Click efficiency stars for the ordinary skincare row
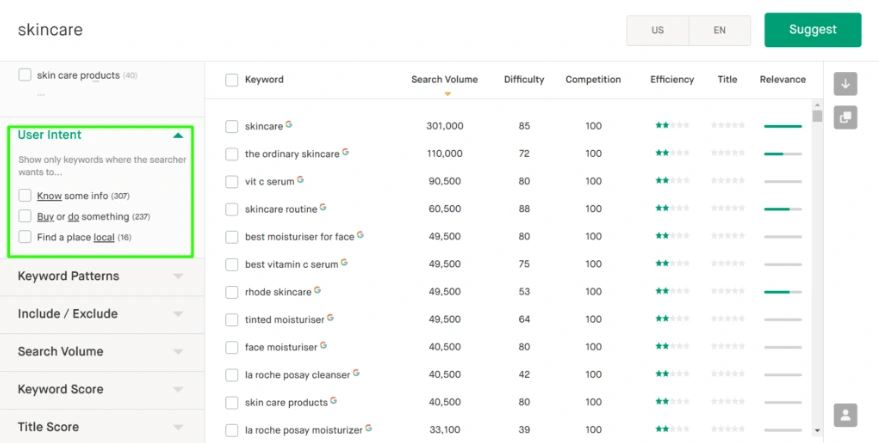This screenshot has width=879, height=443. (672, 153)
